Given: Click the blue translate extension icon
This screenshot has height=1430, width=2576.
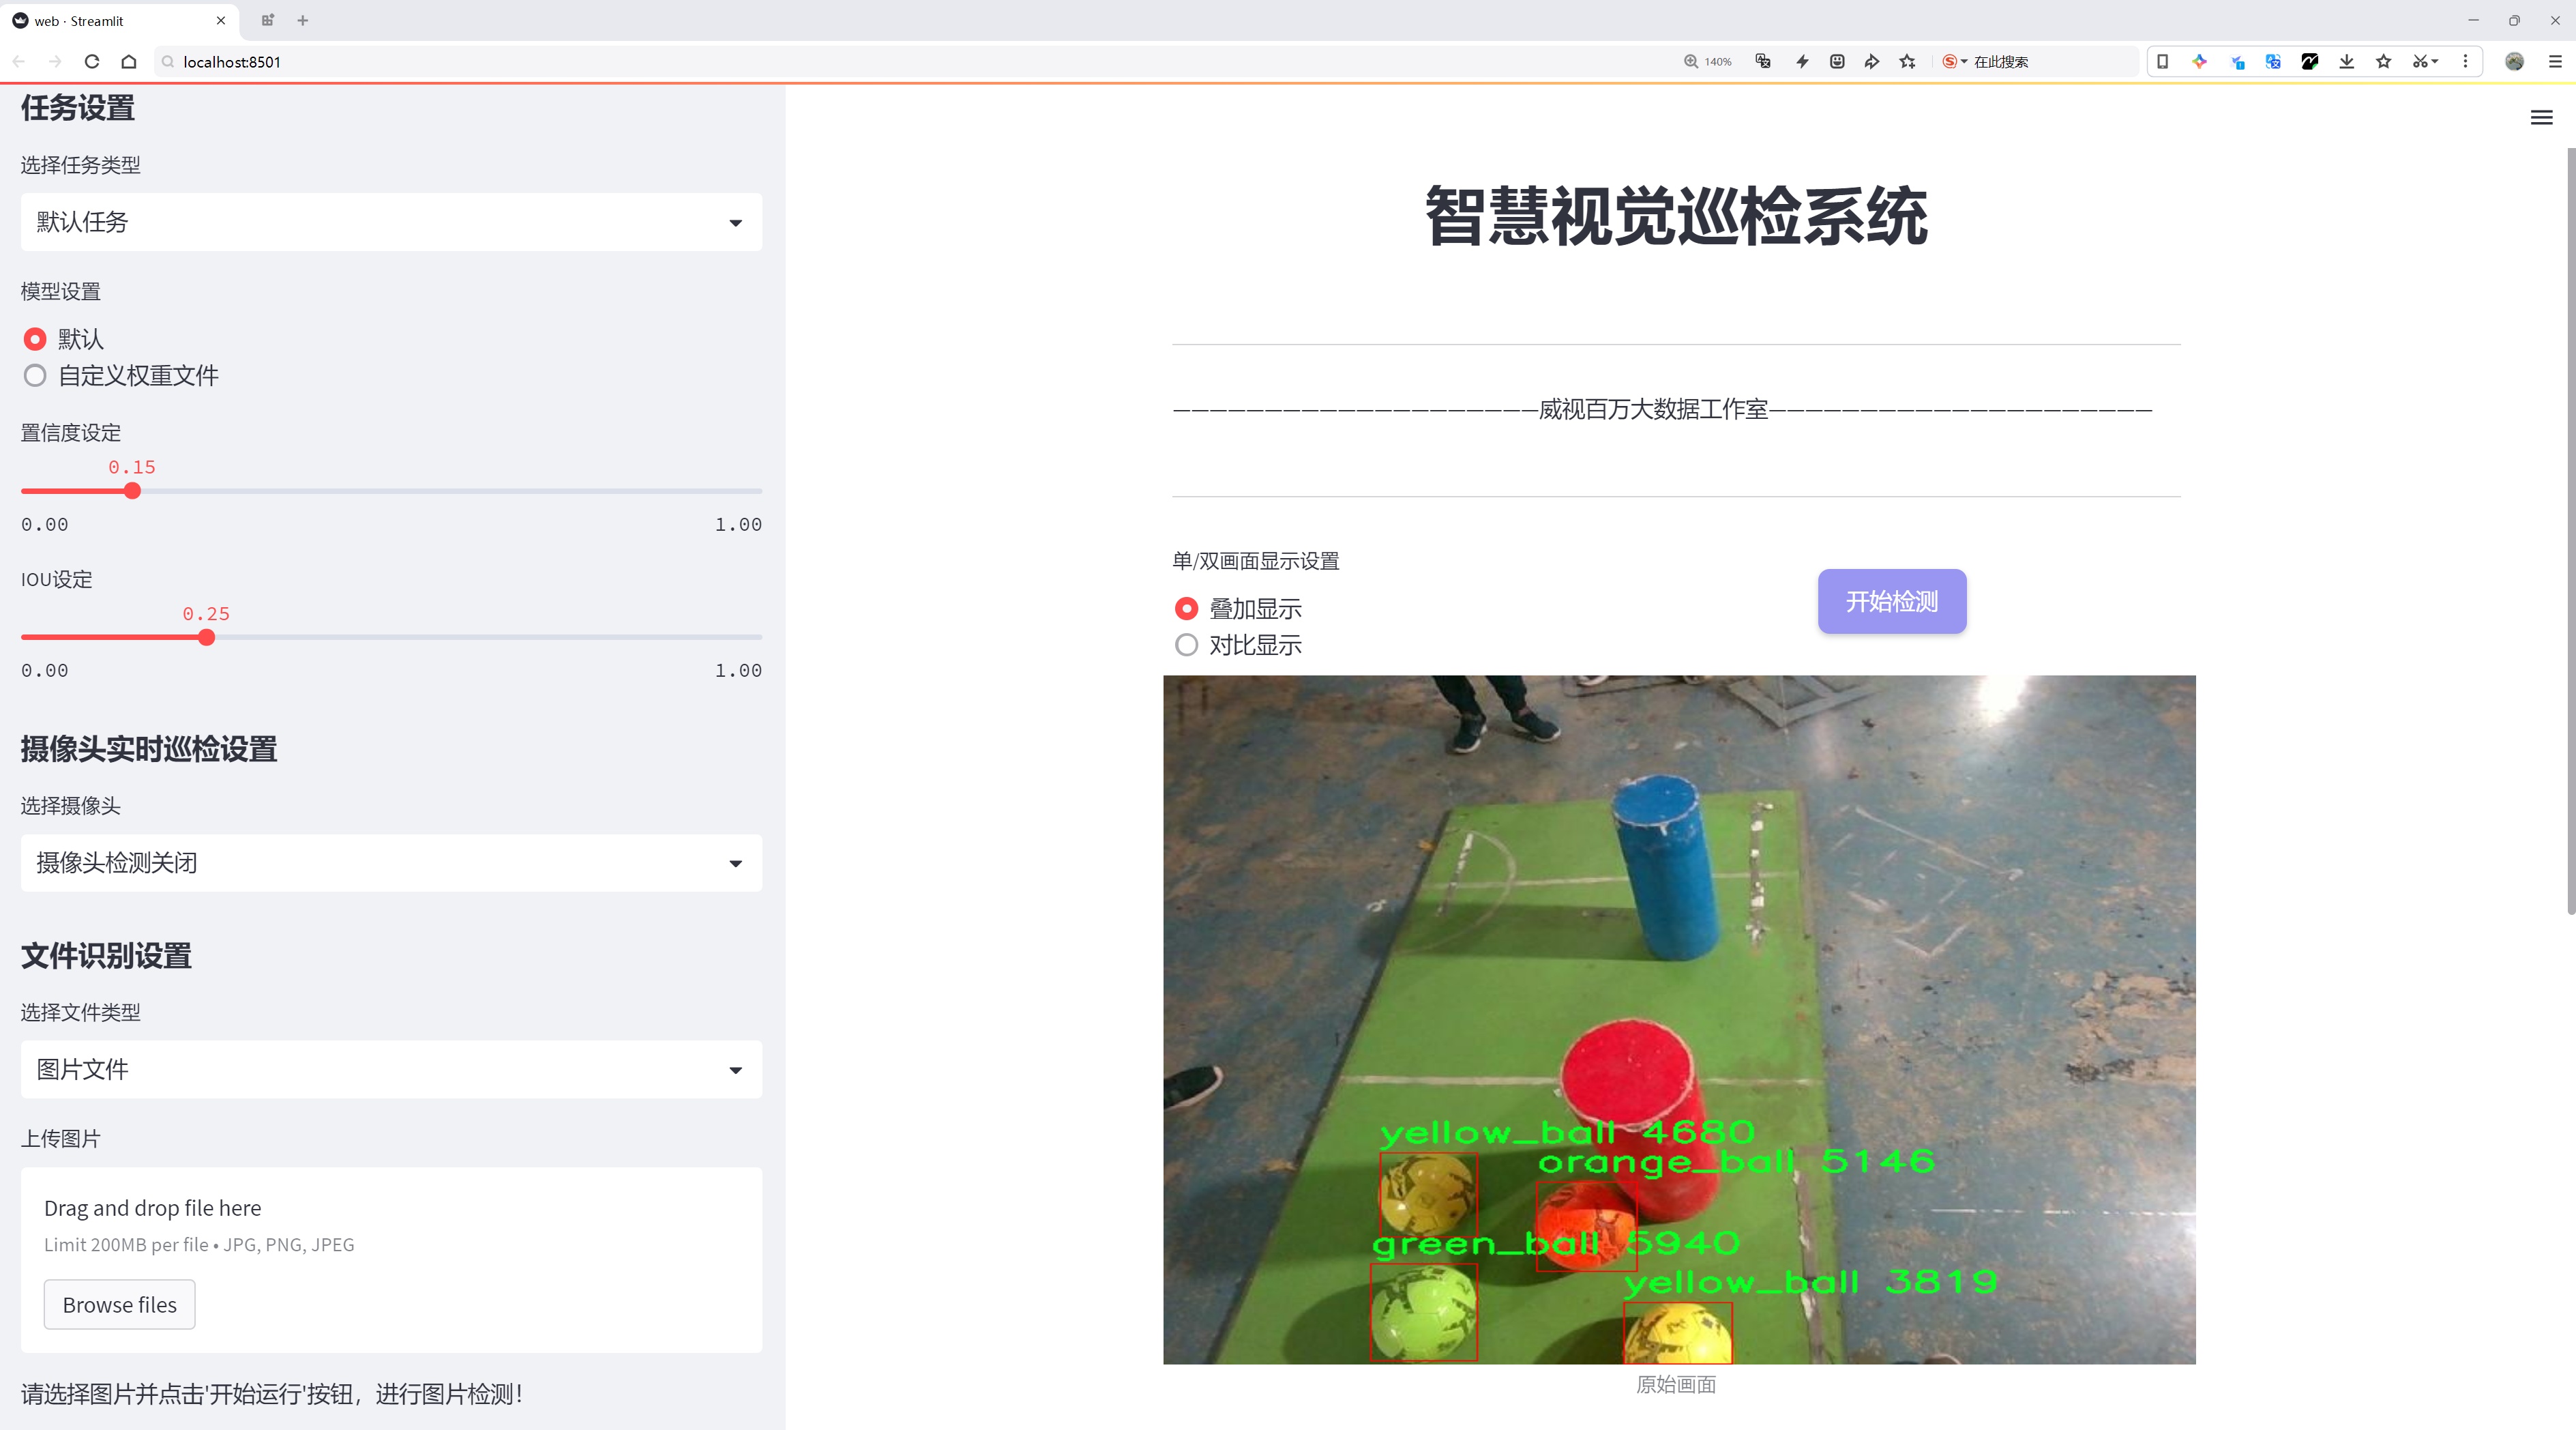Looking at the screenshot, I should tap(2273, 61).
